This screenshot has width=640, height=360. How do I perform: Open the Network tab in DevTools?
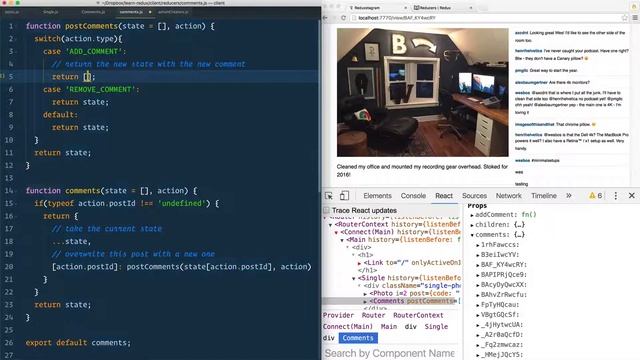pos(509,196)
